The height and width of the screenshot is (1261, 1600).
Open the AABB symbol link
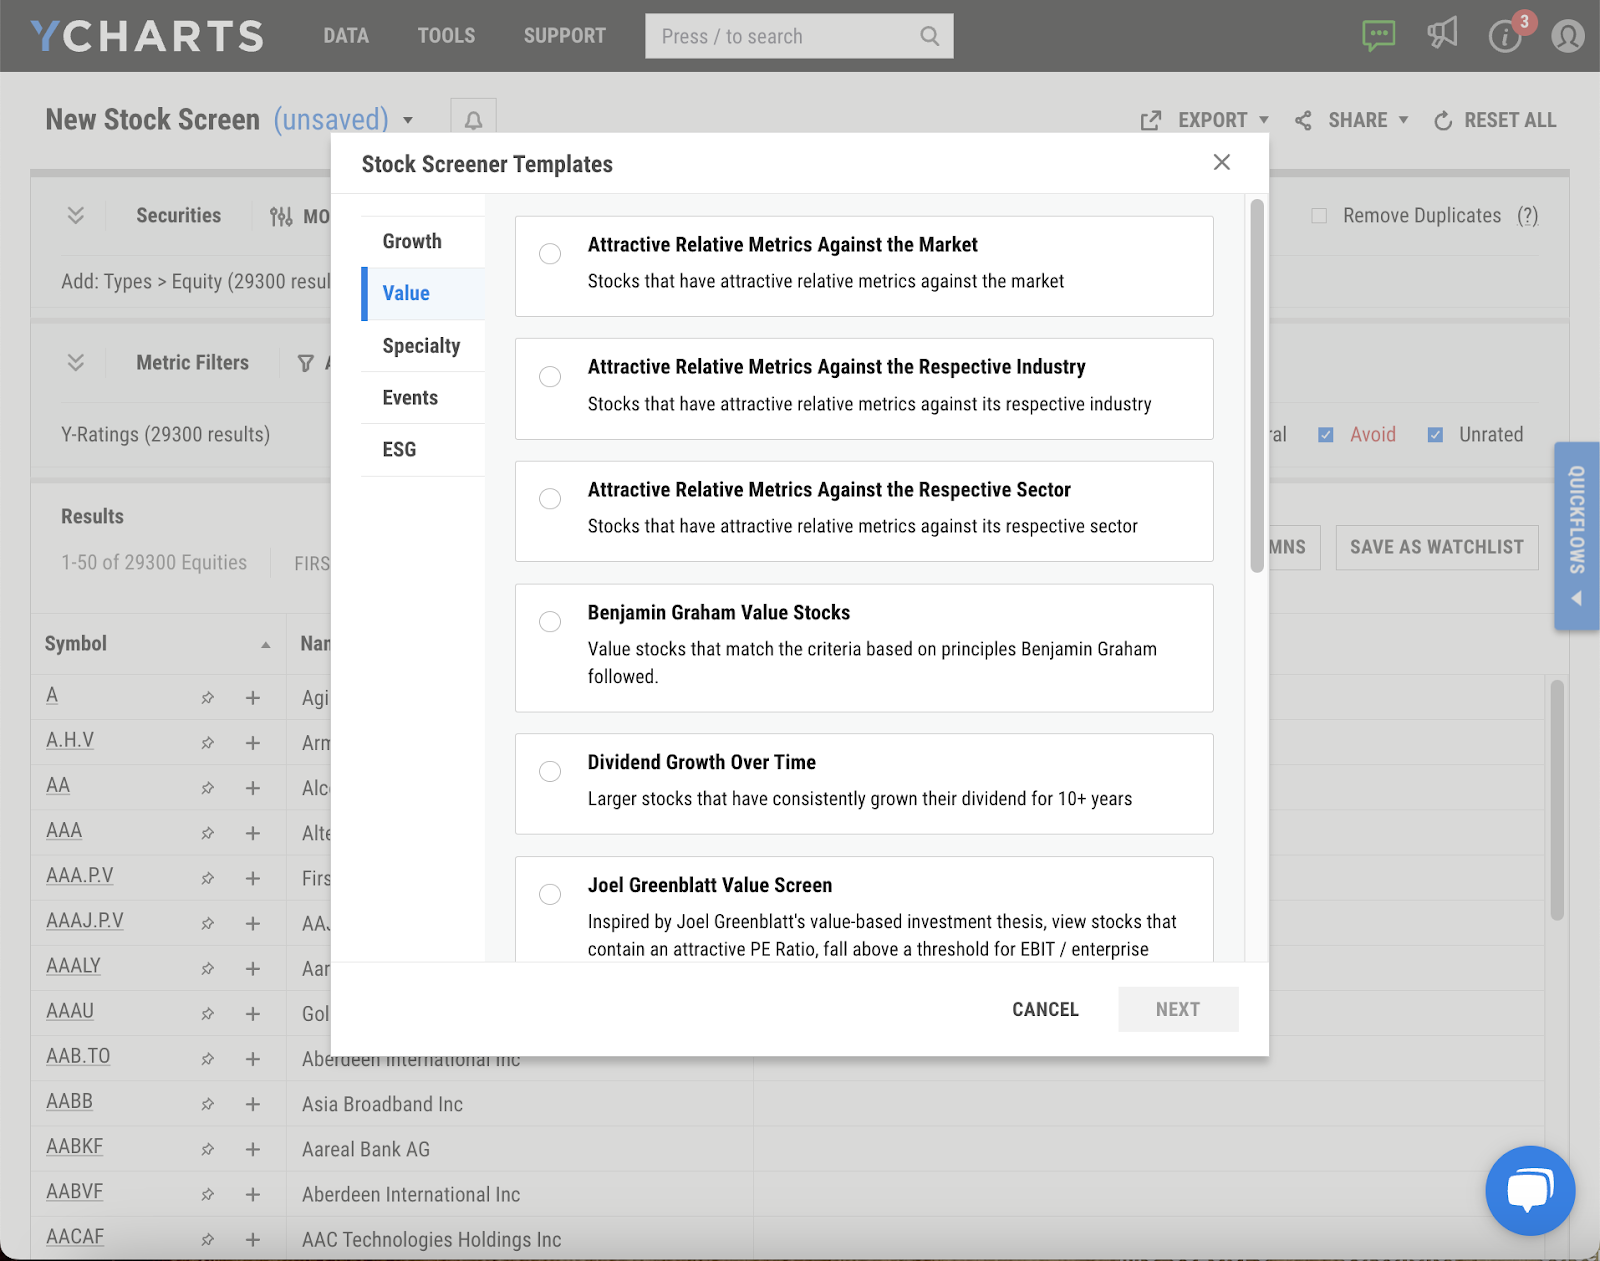point(69,1101)
